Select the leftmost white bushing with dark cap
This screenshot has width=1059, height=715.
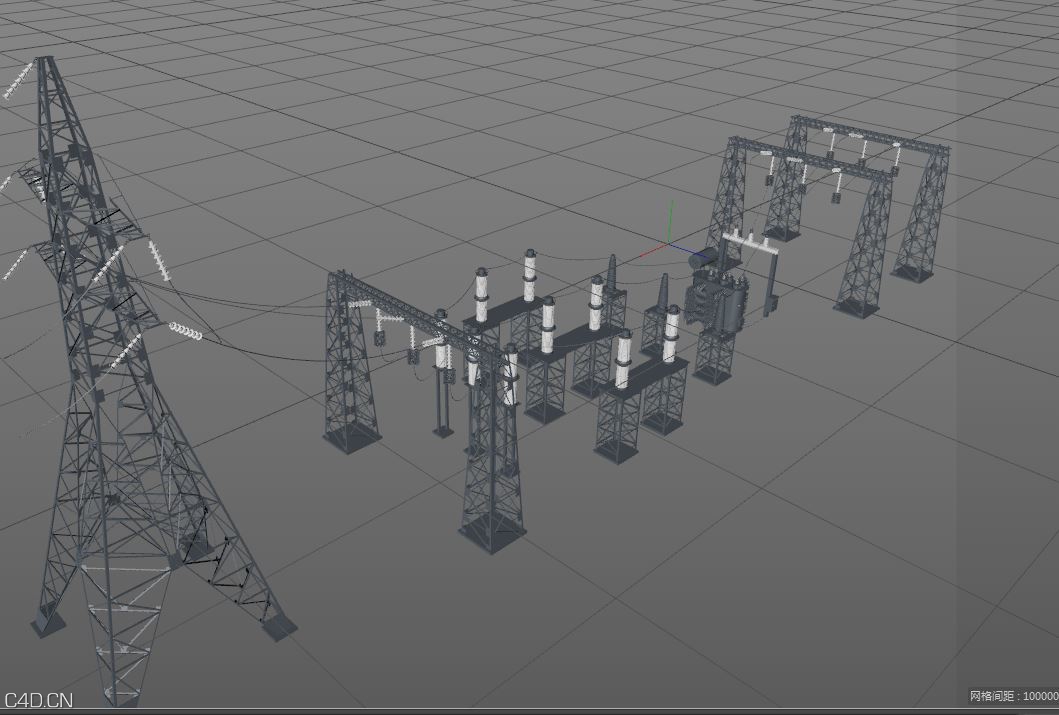coord(481,294)
